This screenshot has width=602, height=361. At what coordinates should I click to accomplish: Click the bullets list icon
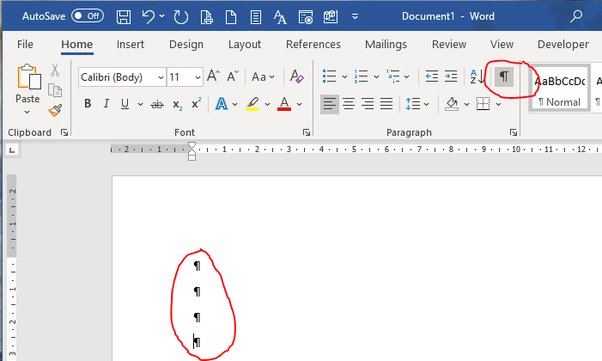(x=329, y=76)
